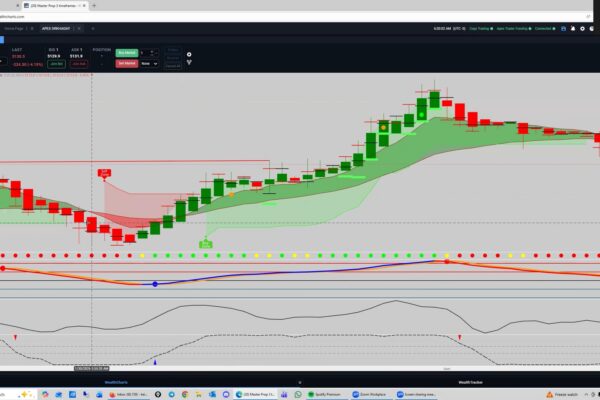Viewport: 600px width, 400px height.
Task: Click the blue dot on the indicator line
Action: click(155, 284)
